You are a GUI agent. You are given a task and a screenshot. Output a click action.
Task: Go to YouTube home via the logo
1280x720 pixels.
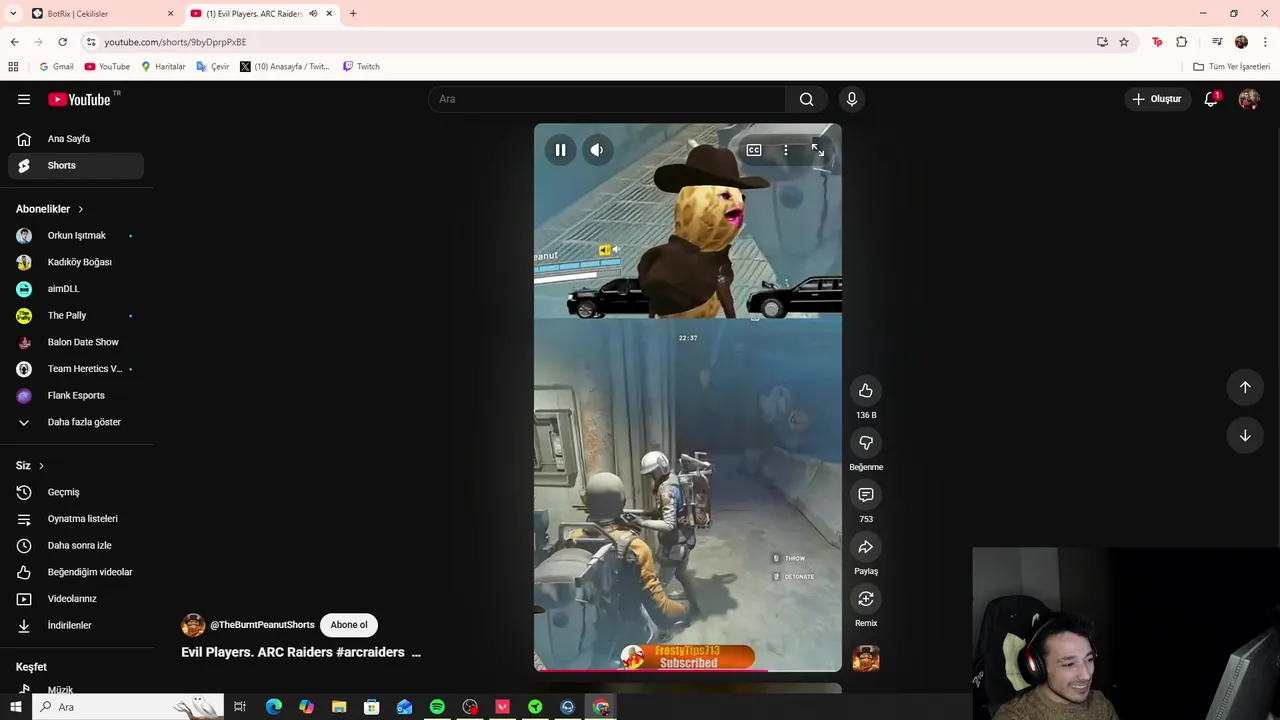80,99
